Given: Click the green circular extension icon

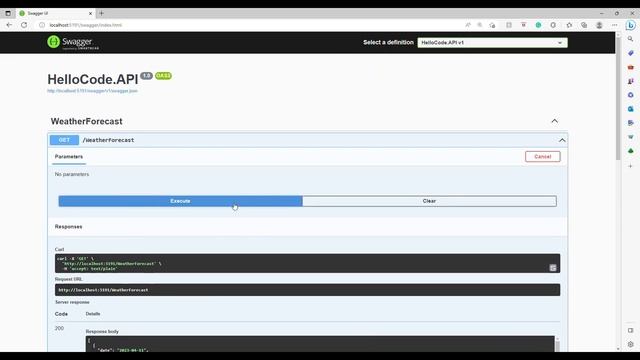Looking at the screenshot, I should click(x=538, y=25).
